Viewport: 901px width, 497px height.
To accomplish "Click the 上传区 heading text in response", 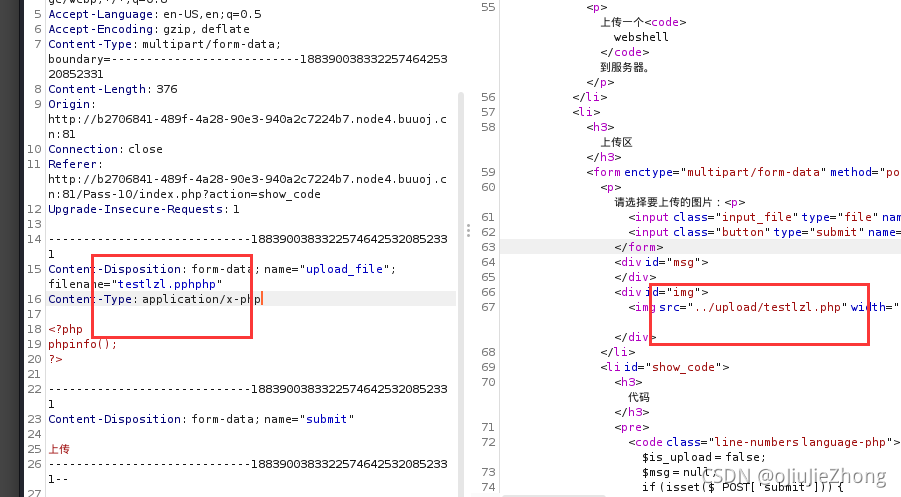I will click(x=617, y=142).
